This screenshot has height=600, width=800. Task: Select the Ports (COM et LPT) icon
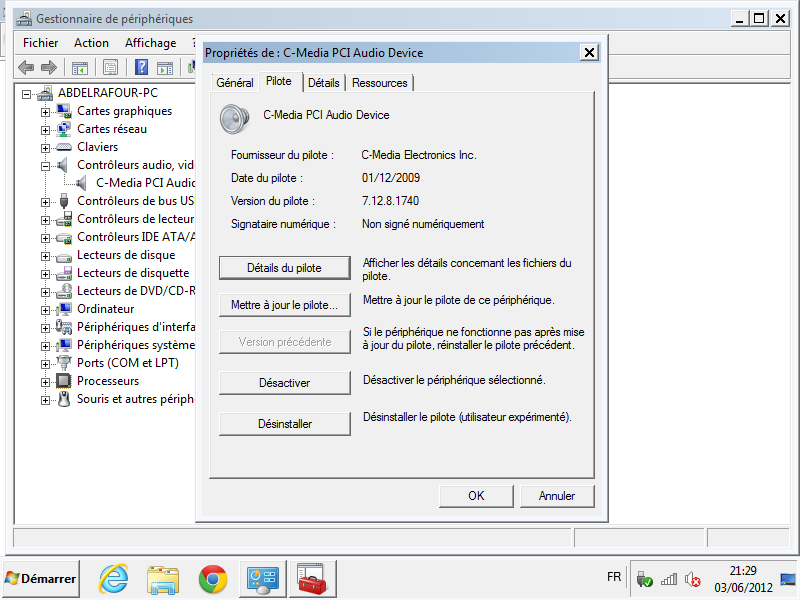point(64,363)
